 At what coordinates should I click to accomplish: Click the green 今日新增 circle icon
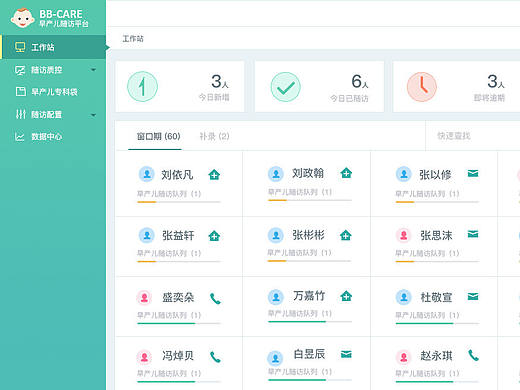pos(142,87)
